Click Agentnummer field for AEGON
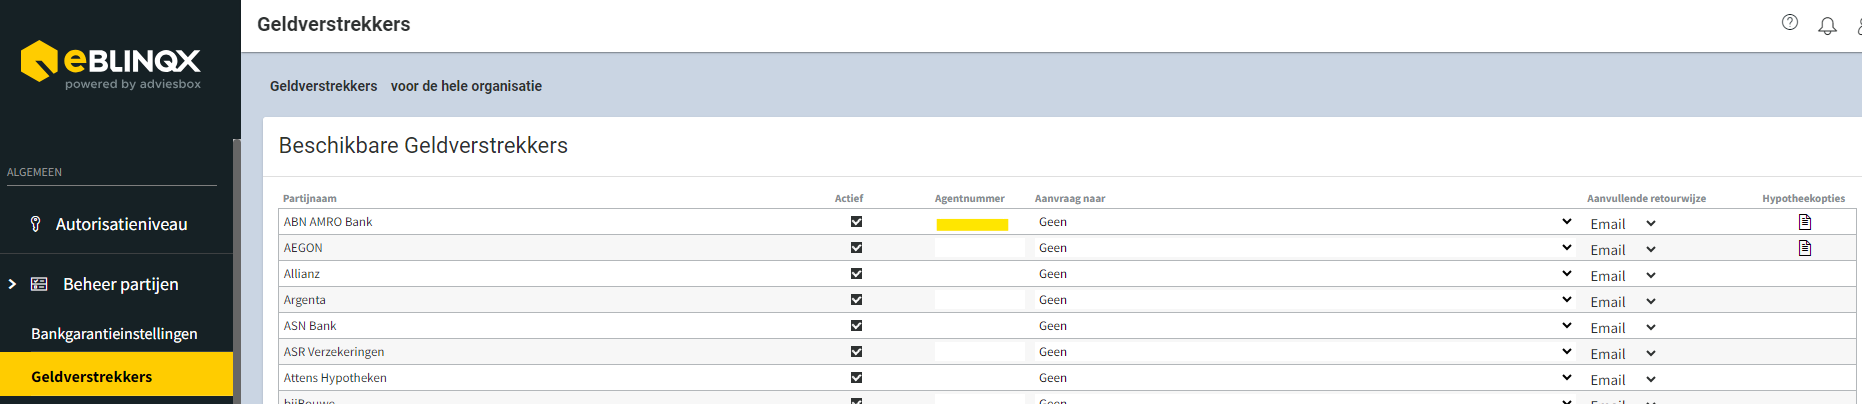Screen dimensions: 1862x404 click(x=979, y=248)
